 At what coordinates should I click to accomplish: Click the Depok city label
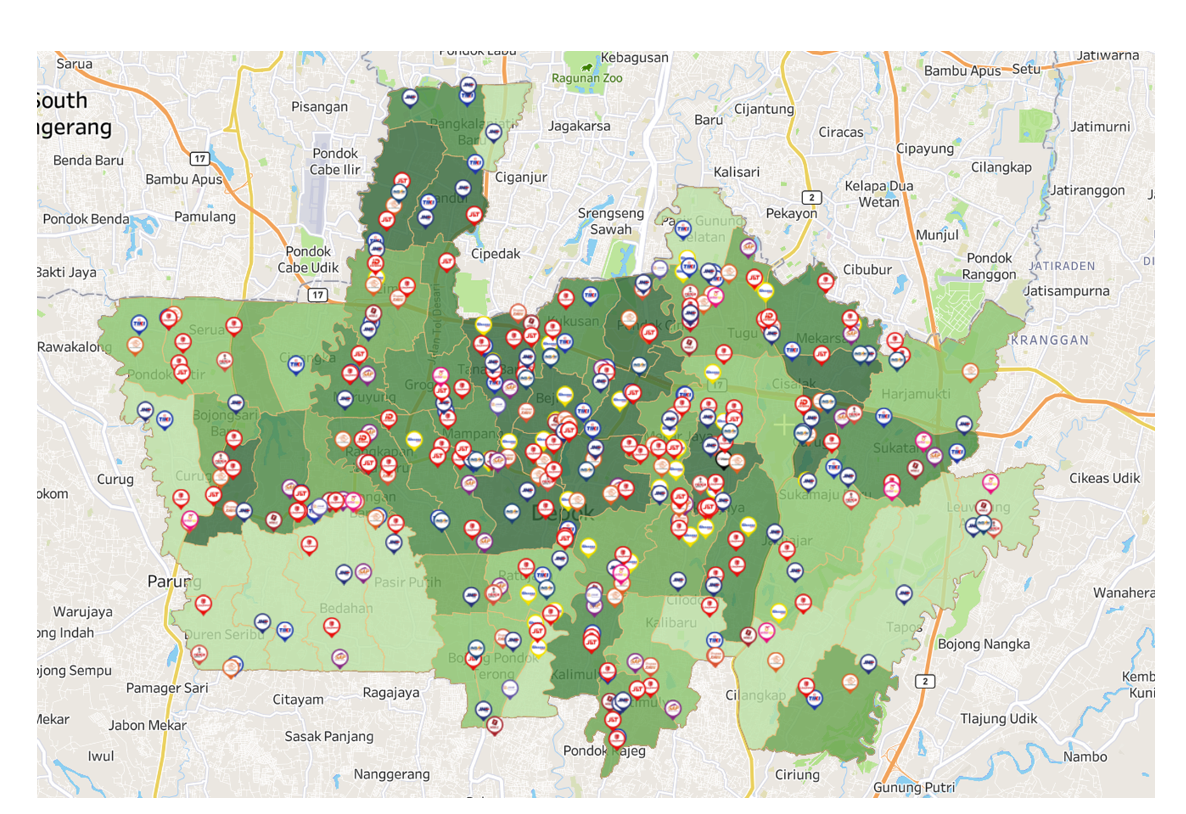pos(563,514)
